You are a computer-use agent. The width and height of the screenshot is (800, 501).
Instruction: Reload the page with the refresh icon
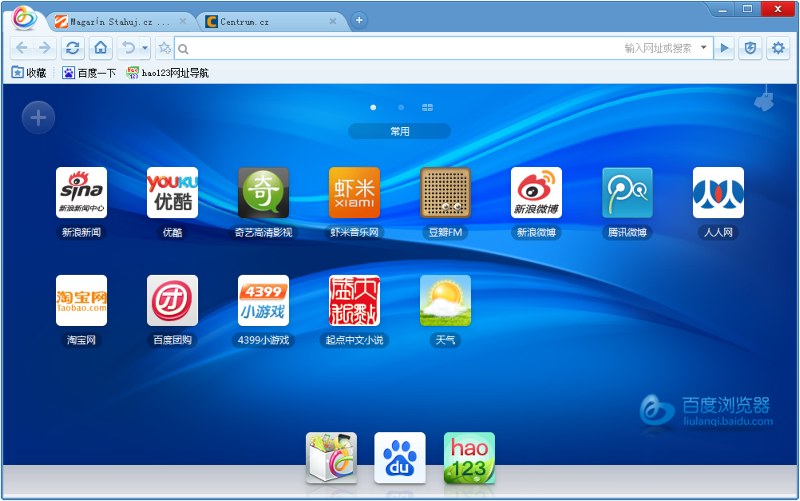[72, 48]
